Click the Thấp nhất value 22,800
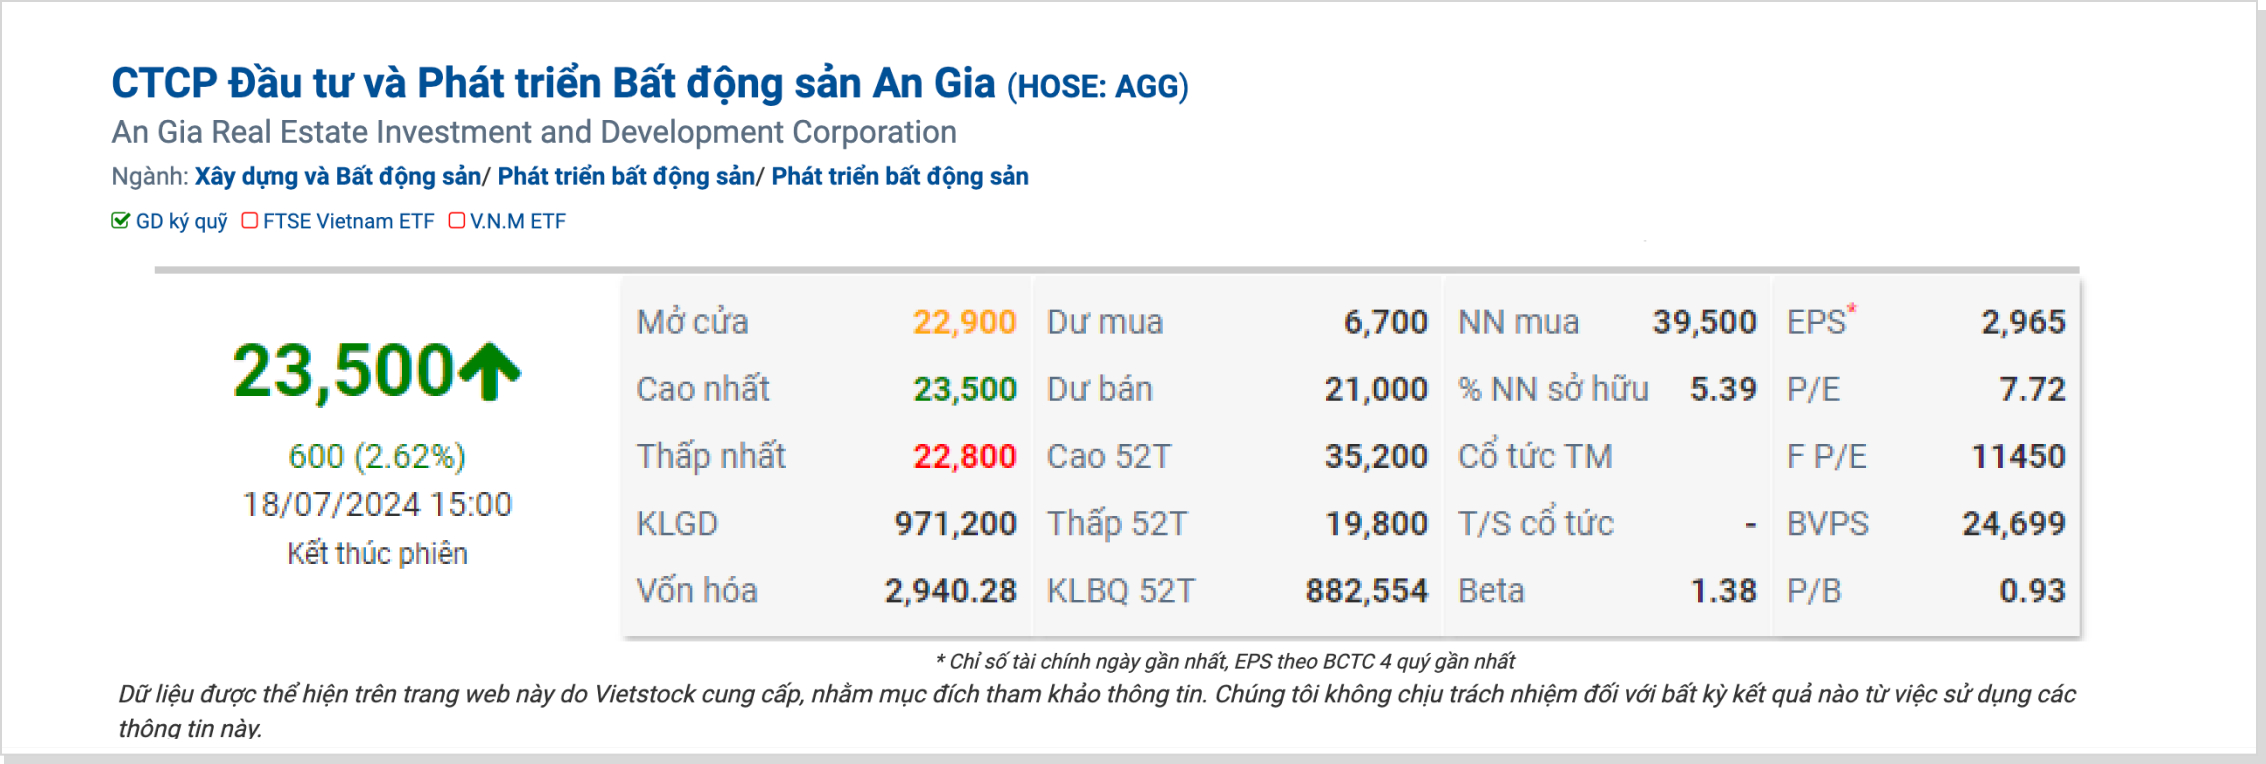Screen dimensions: 2266x764 coord(964,457)
